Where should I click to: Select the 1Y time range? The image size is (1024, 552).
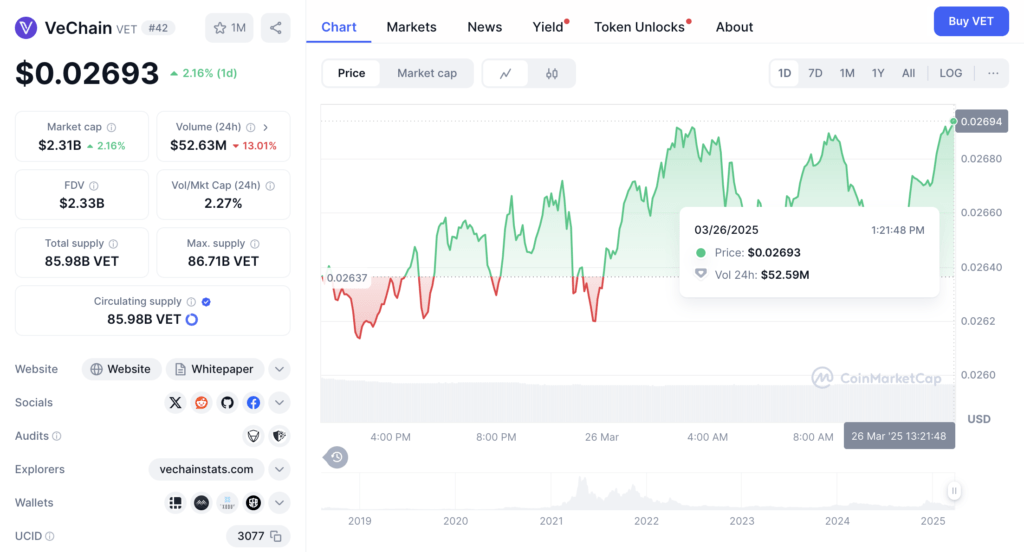pos(878,73)
